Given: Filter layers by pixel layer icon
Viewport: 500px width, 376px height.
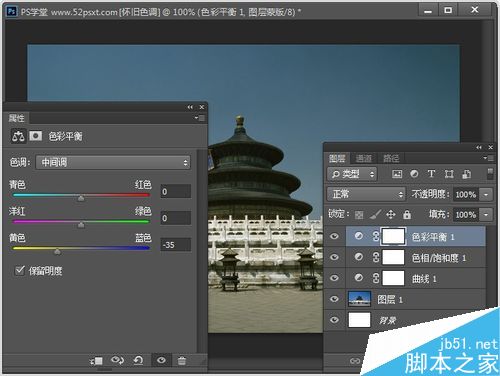Looking at the screenshot, I should (x=397, y=174).
